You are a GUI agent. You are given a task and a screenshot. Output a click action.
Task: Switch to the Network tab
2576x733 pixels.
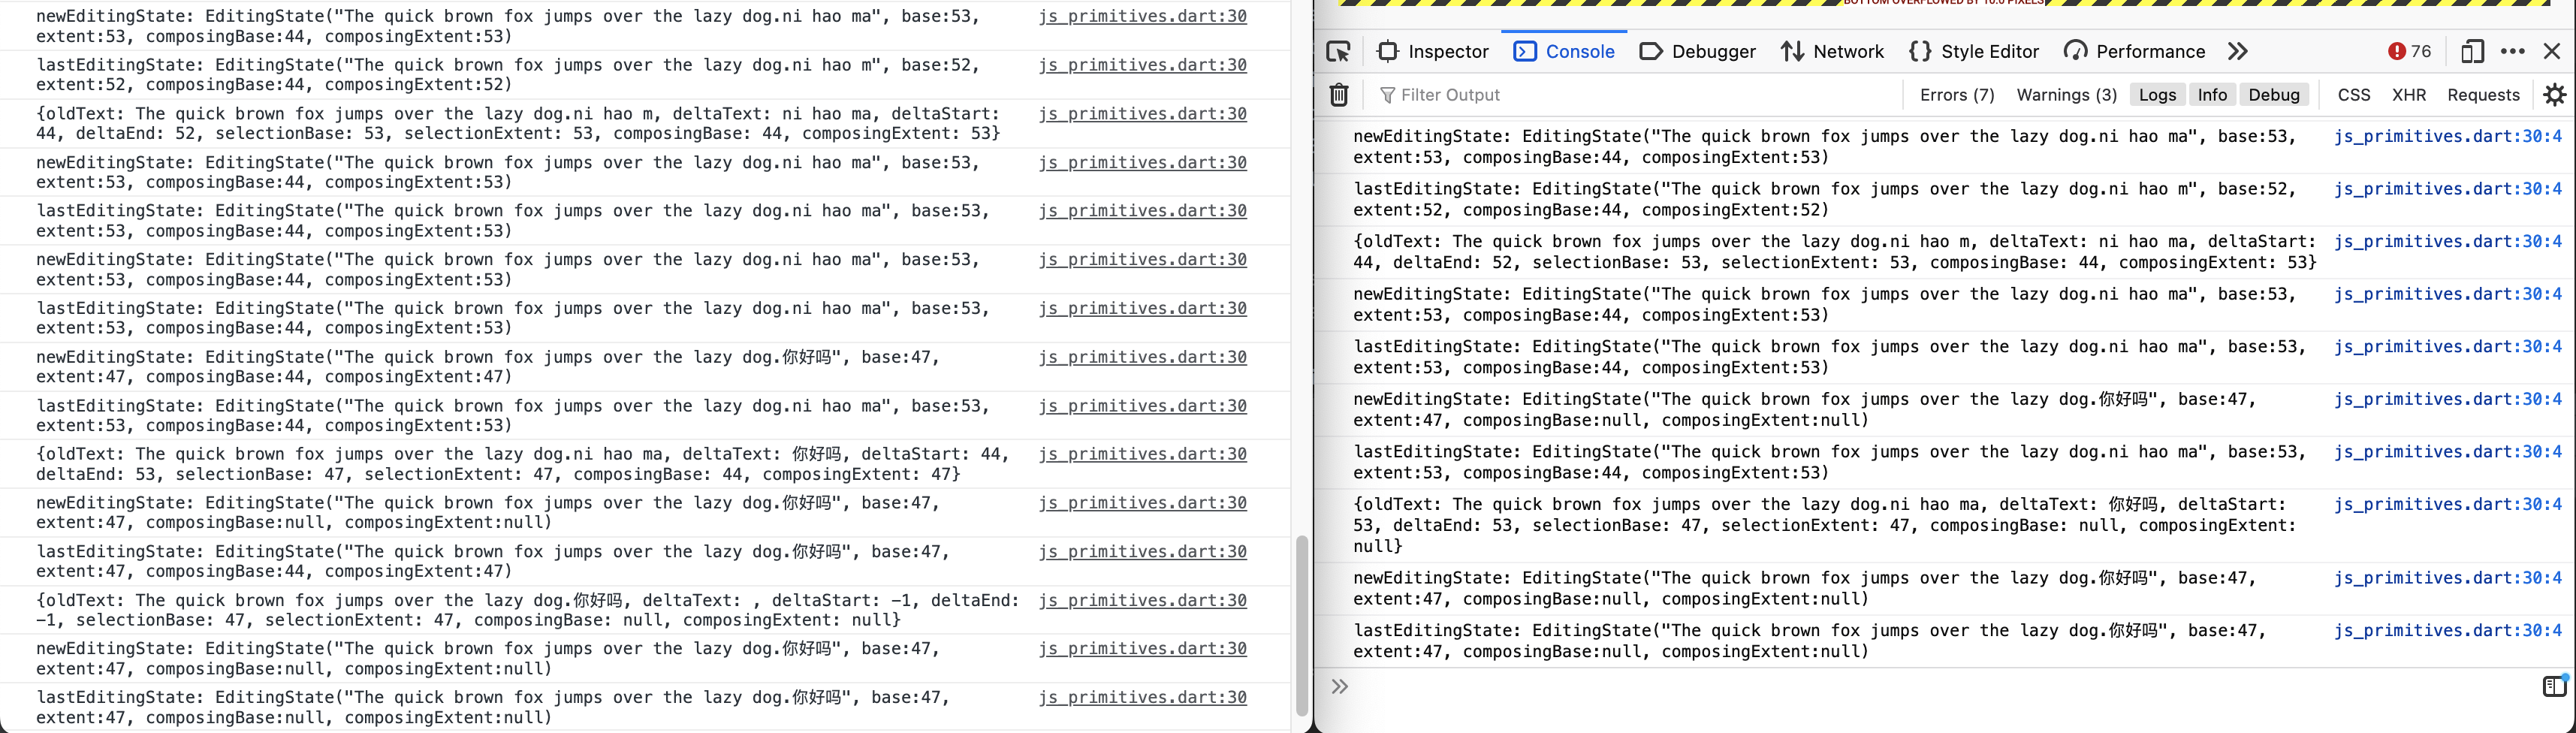[1832, 51]
